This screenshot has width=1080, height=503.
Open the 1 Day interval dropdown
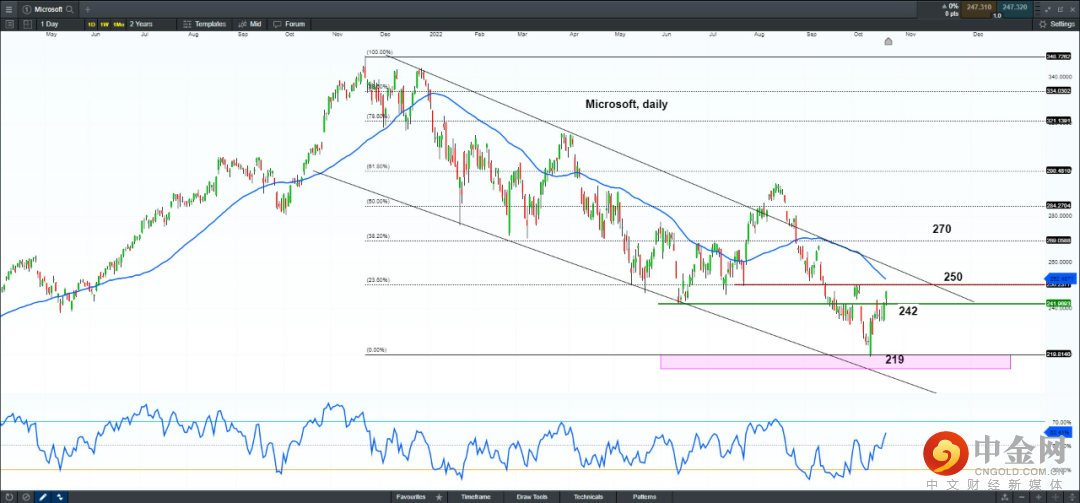[52, 23]
